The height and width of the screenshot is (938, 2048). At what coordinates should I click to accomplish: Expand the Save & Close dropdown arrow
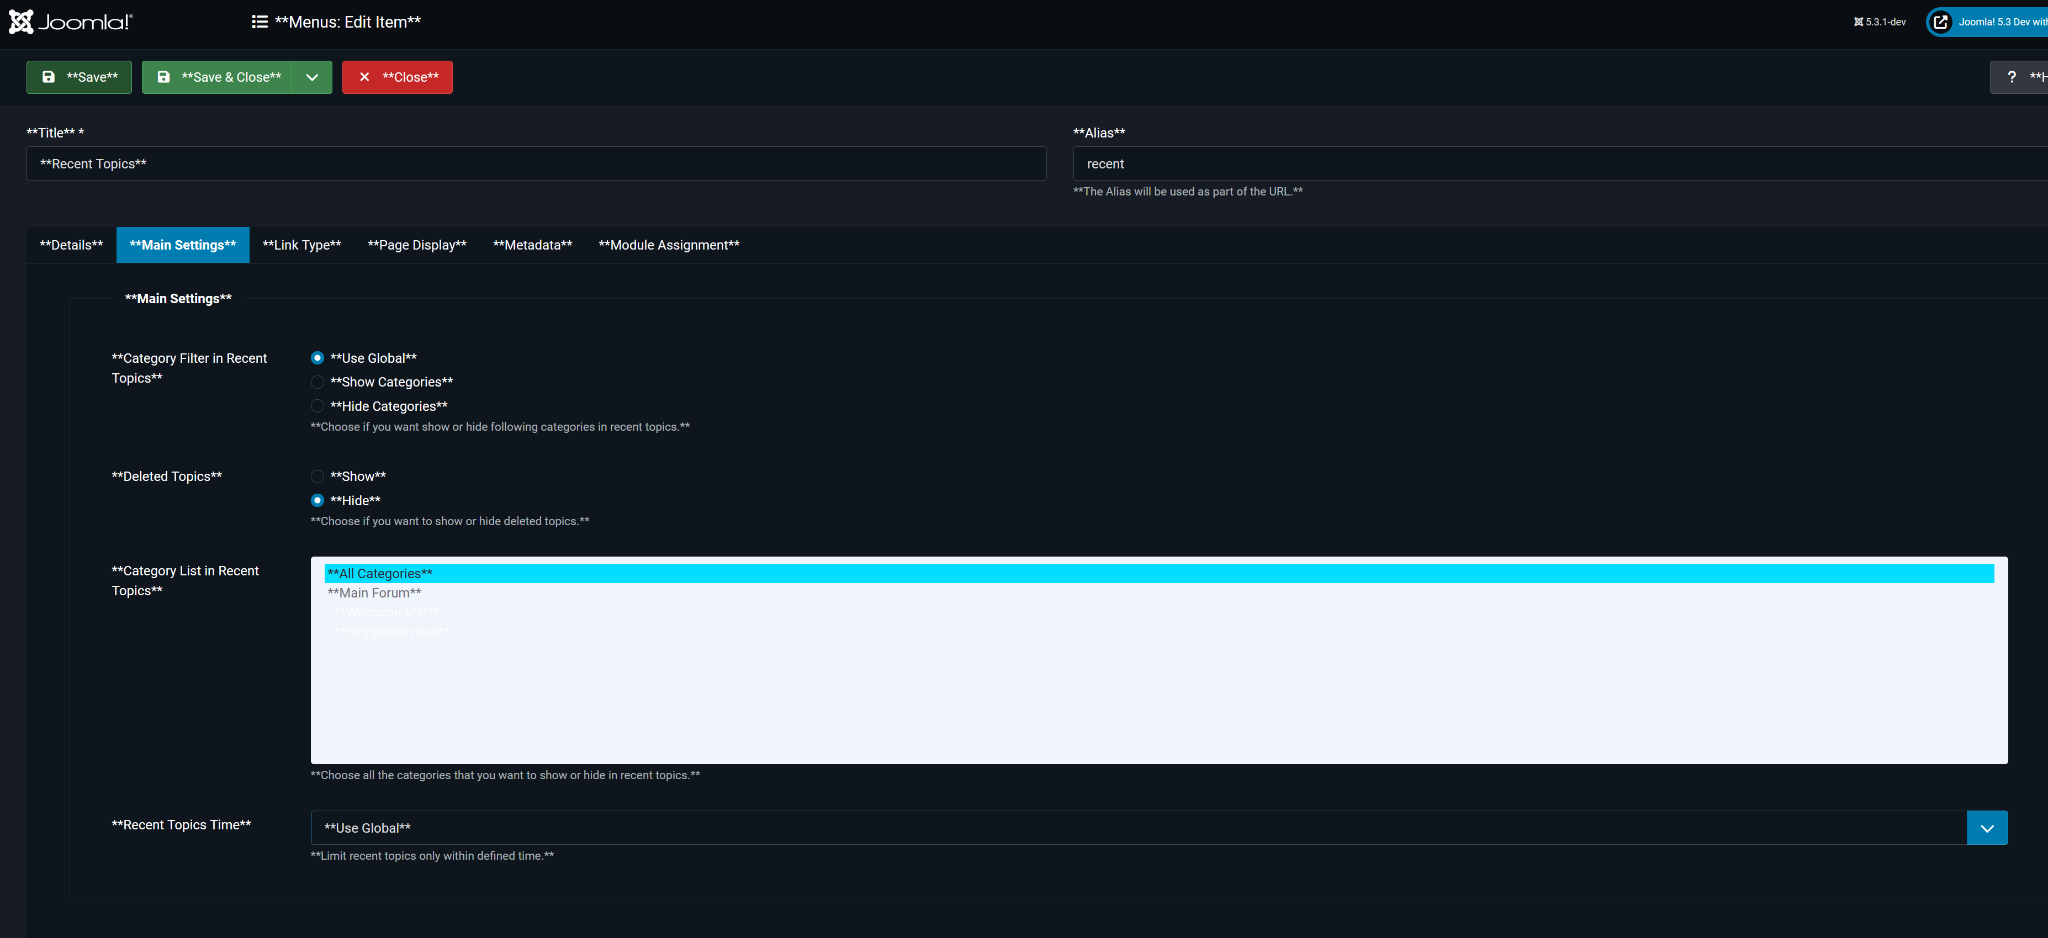[x=312, y=77]
